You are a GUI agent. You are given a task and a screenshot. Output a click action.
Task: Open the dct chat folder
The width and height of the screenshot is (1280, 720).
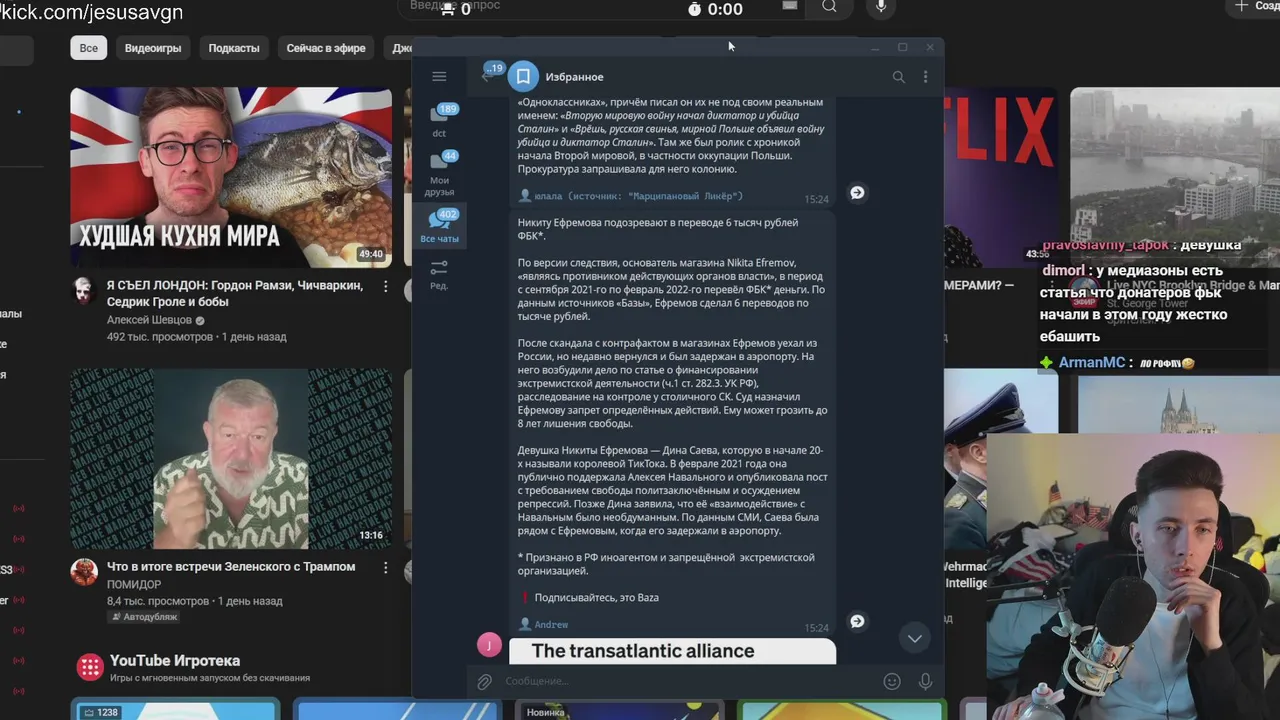439,120
